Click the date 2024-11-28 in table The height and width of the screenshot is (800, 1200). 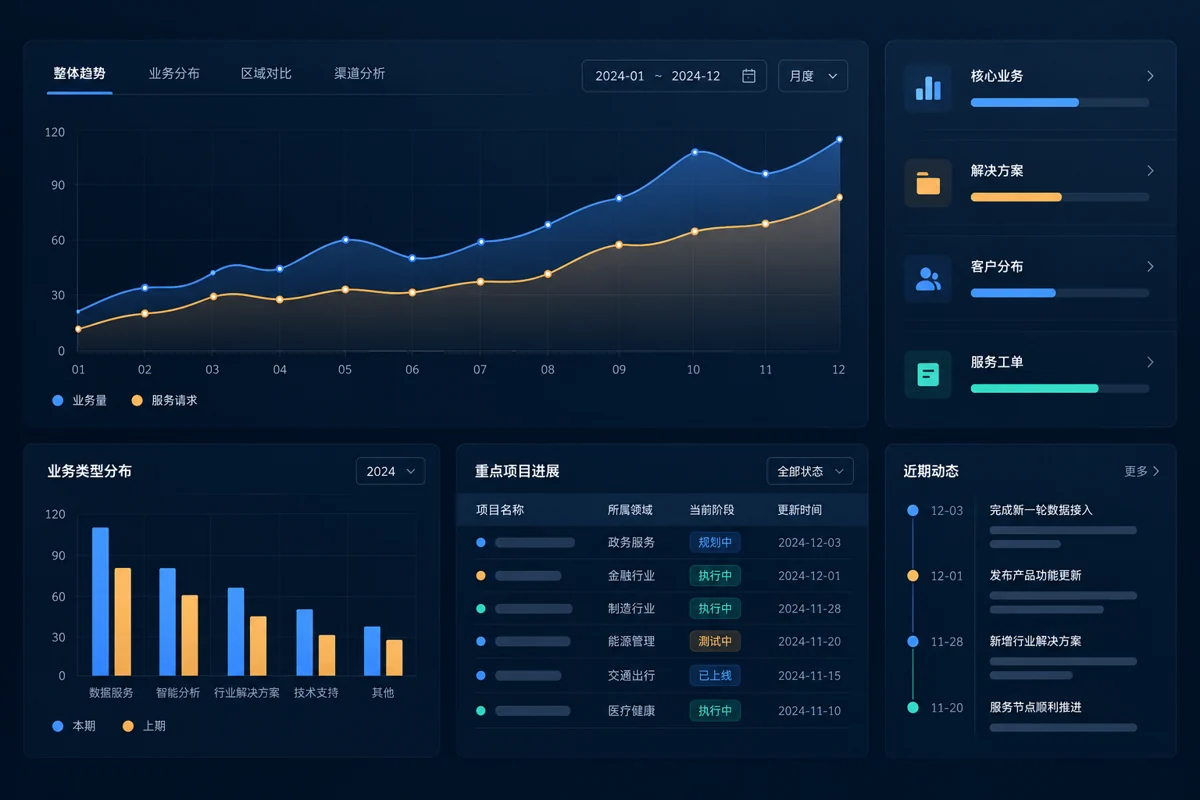click(810, 609)
